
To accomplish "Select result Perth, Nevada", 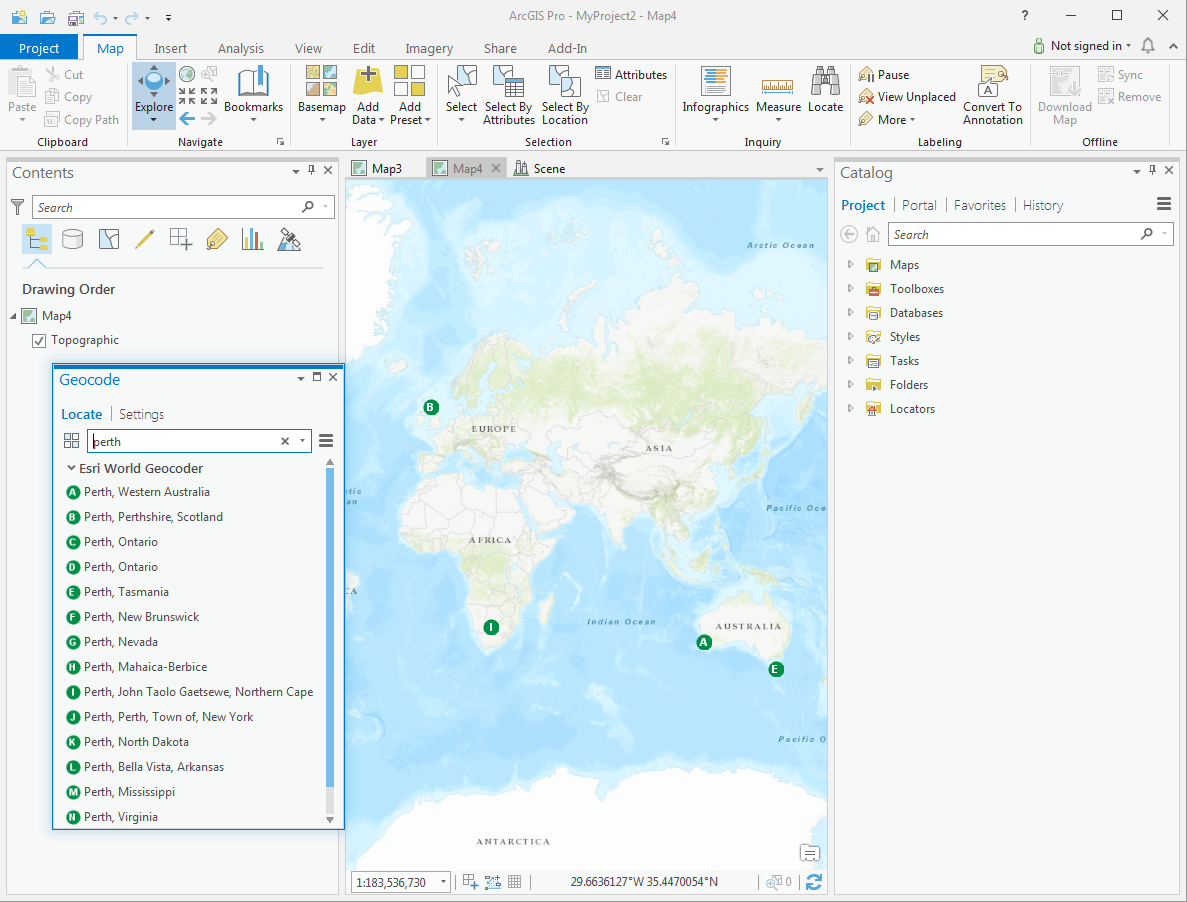I will tap(121, 642).
